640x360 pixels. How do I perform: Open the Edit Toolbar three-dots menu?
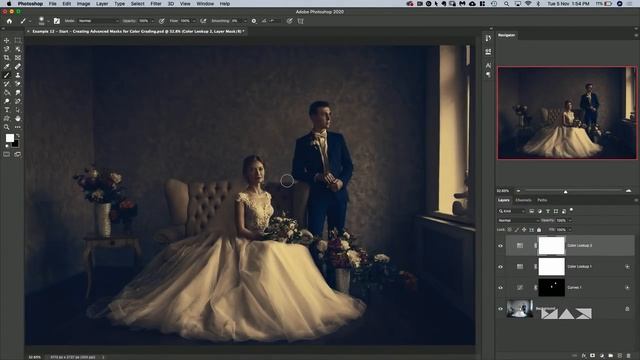coord(18,127)
